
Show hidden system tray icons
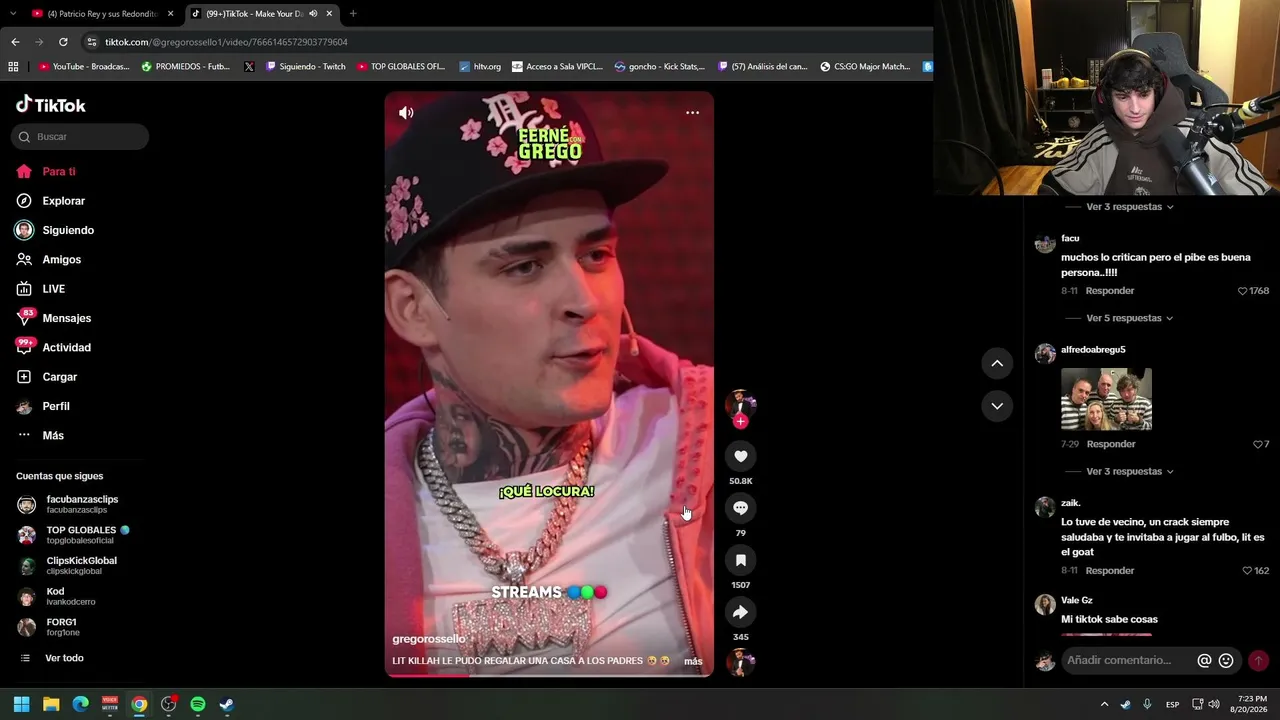click(x=1104, y=704)
